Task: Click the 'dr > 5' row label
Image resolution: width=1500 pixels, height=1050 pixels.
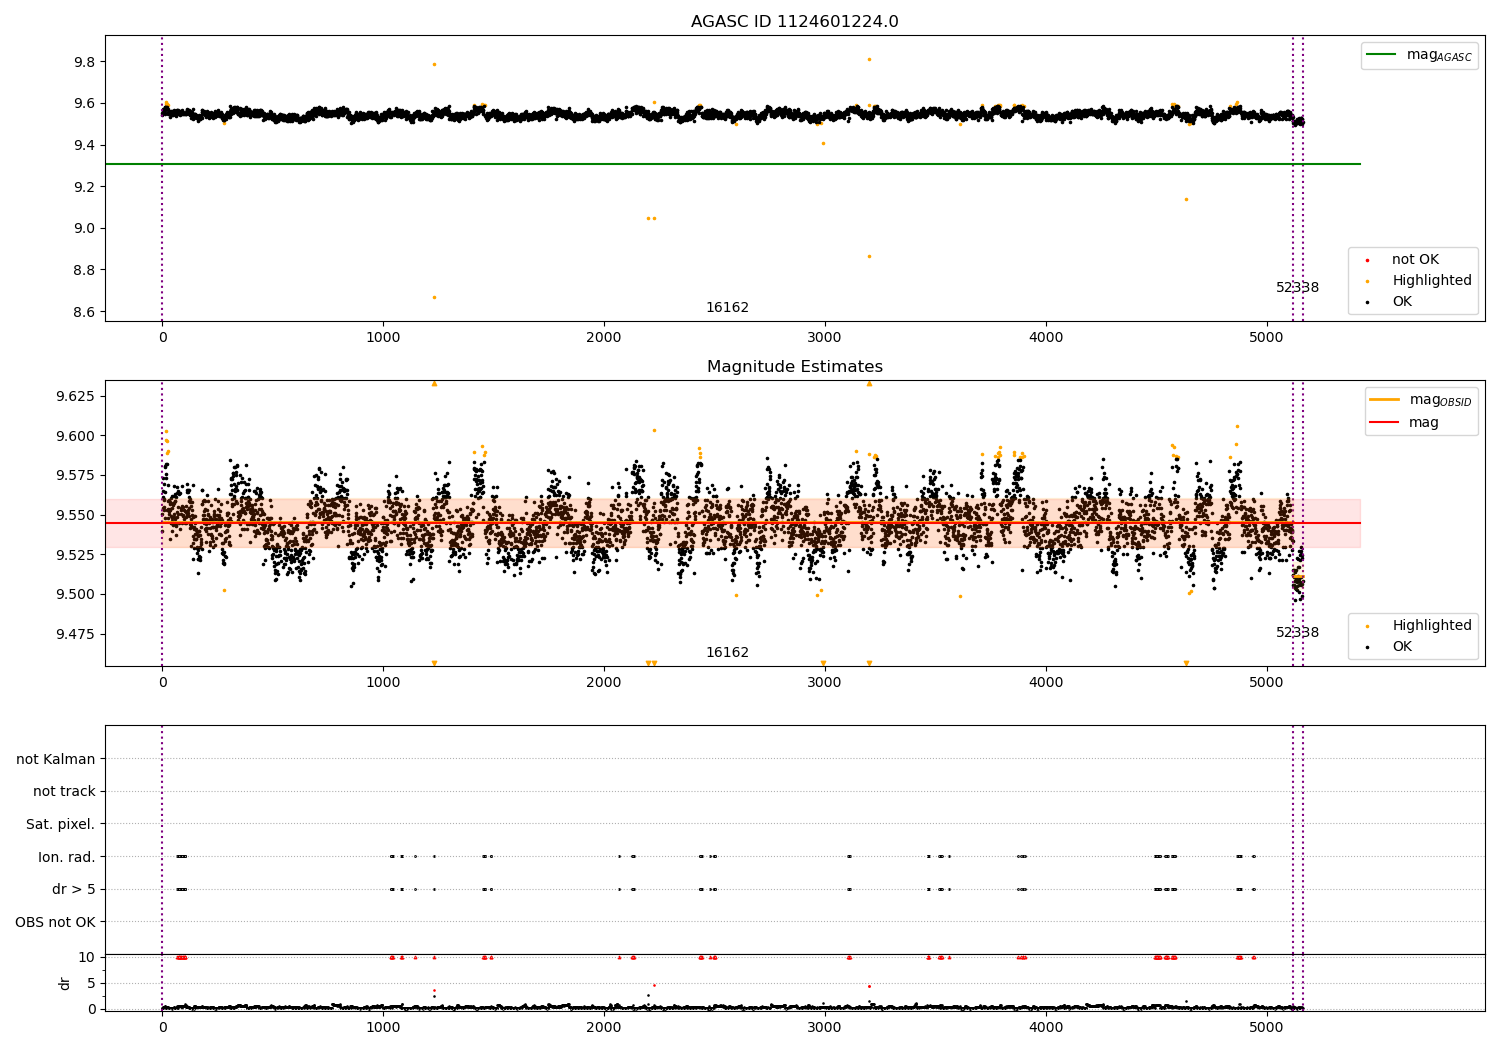Action: pyautogui.click(x=74, y=889)
